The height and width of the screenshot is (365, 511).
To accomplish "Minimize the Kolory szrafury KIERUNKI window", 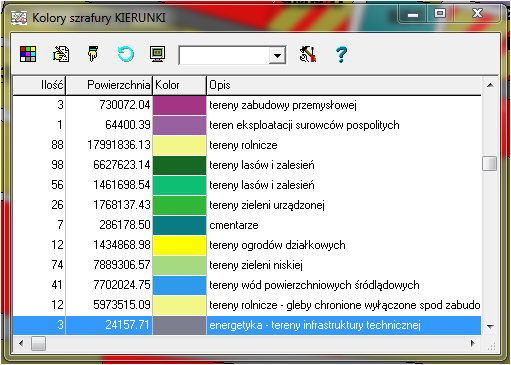I will pos(413,15).
